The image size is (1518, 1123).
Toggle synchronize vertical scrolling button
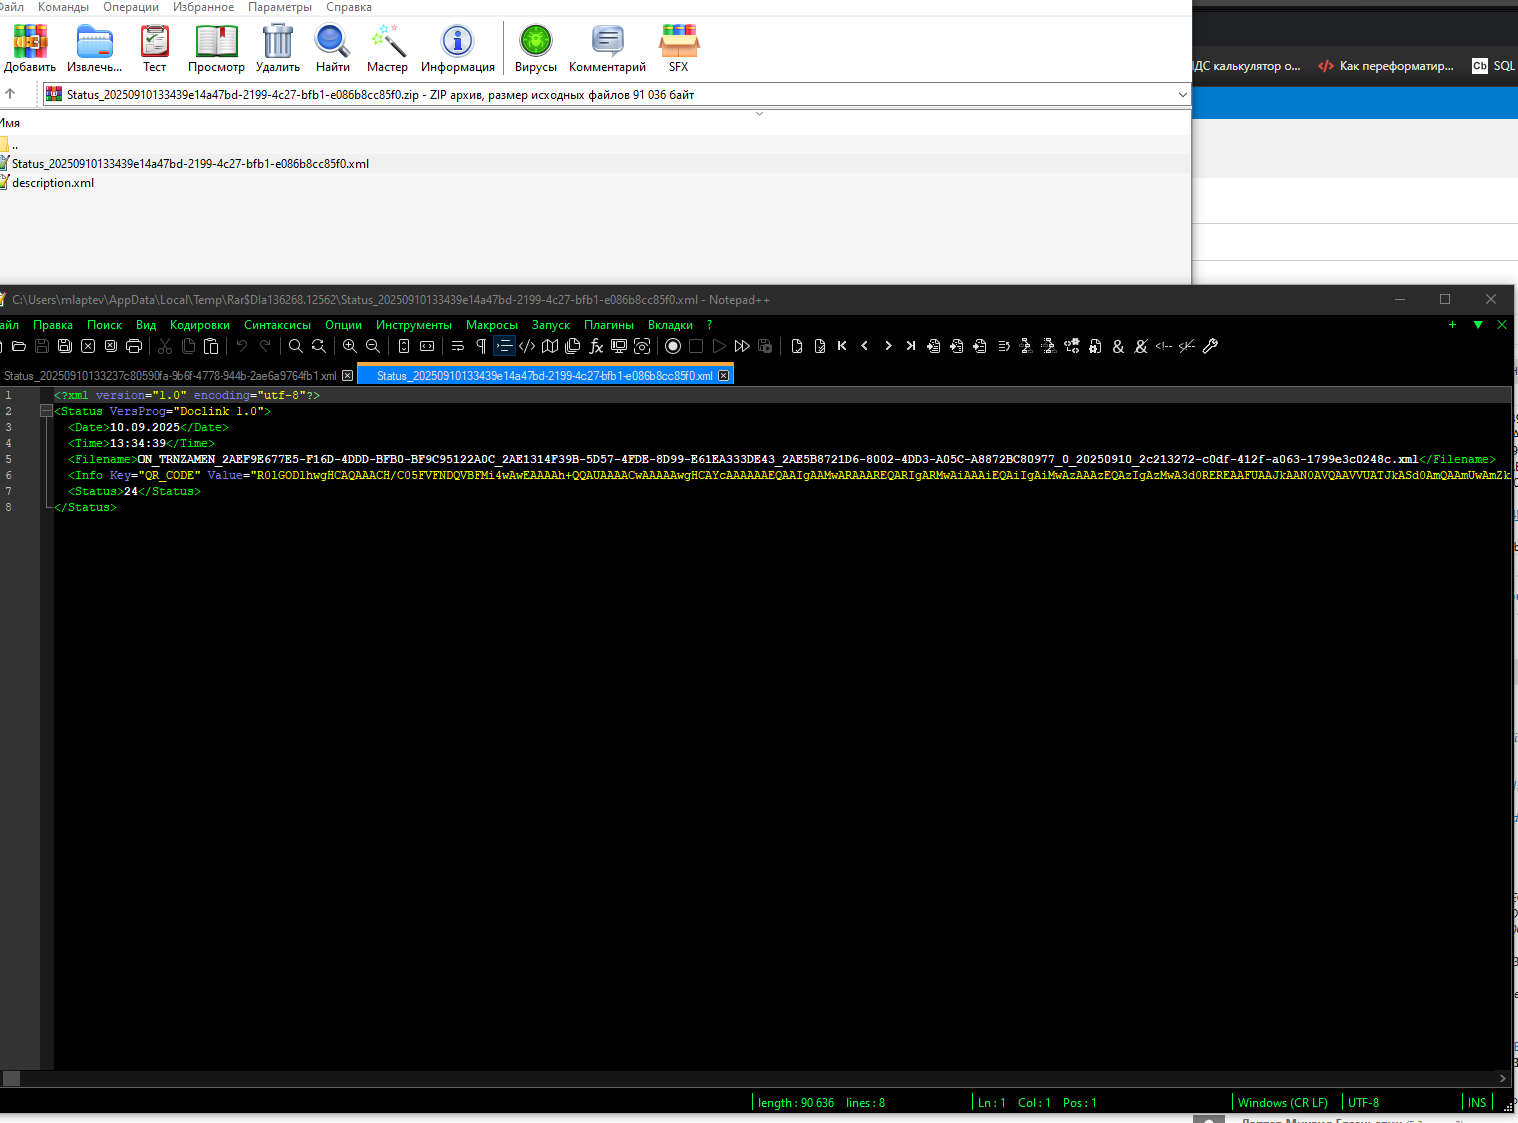coord(404,346)
